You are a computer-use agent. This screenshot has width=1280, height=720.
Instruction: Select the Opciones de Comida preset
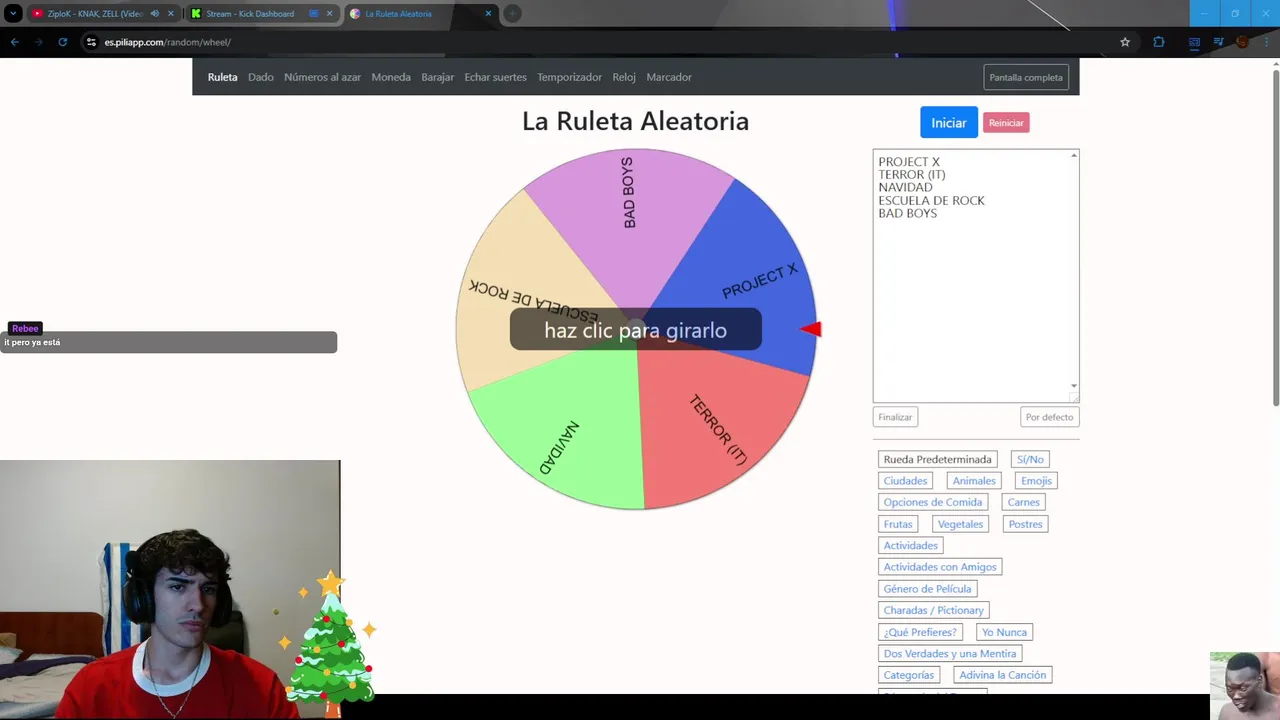point(933,502)
